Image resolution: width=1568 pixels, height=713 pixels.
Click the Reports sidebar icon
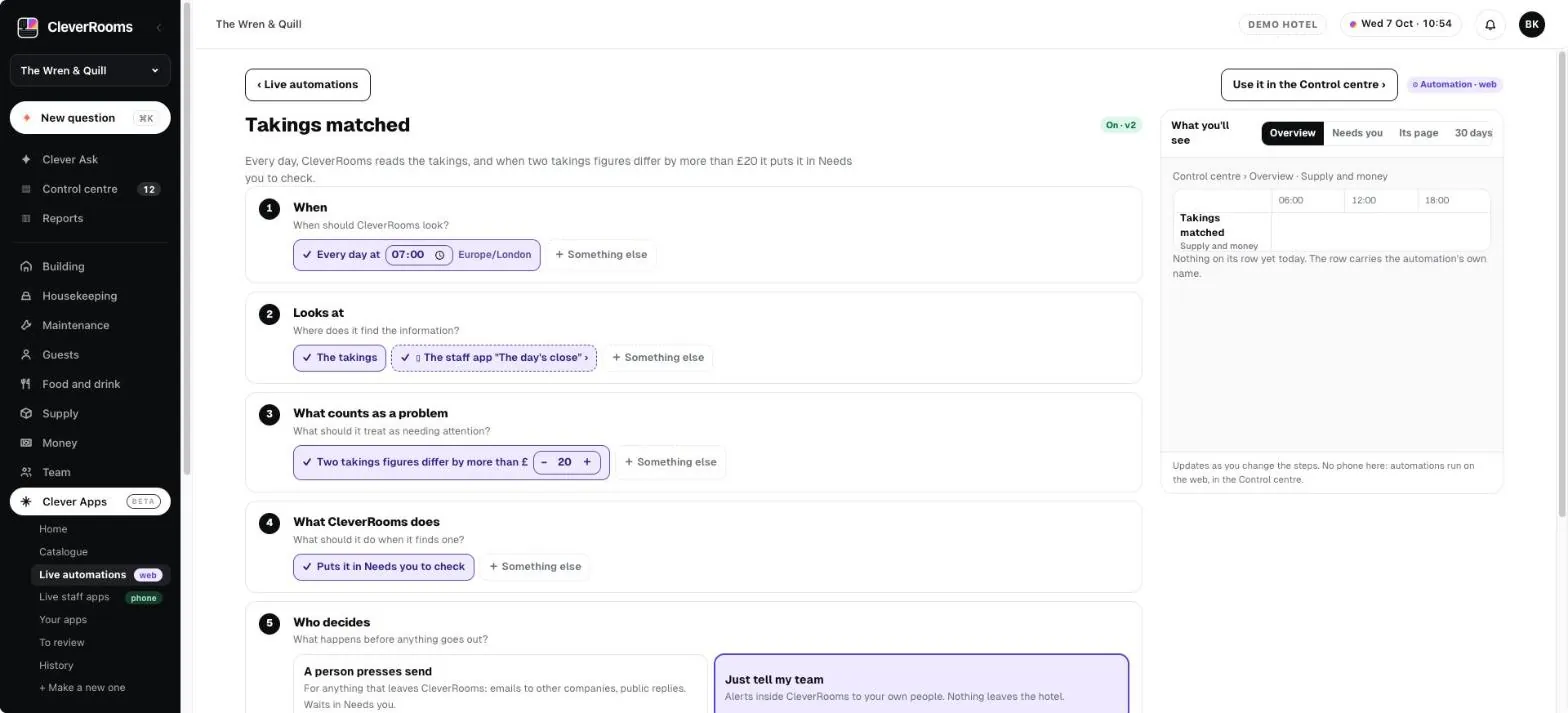coord(26,219)
